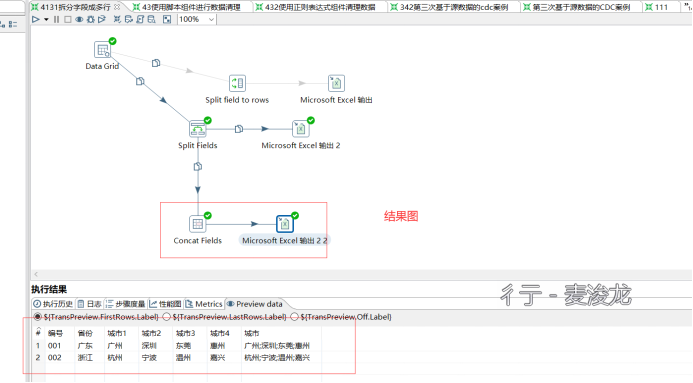Open the Metrics tab
Screen dimensions: 693x383
pos(204,304)
